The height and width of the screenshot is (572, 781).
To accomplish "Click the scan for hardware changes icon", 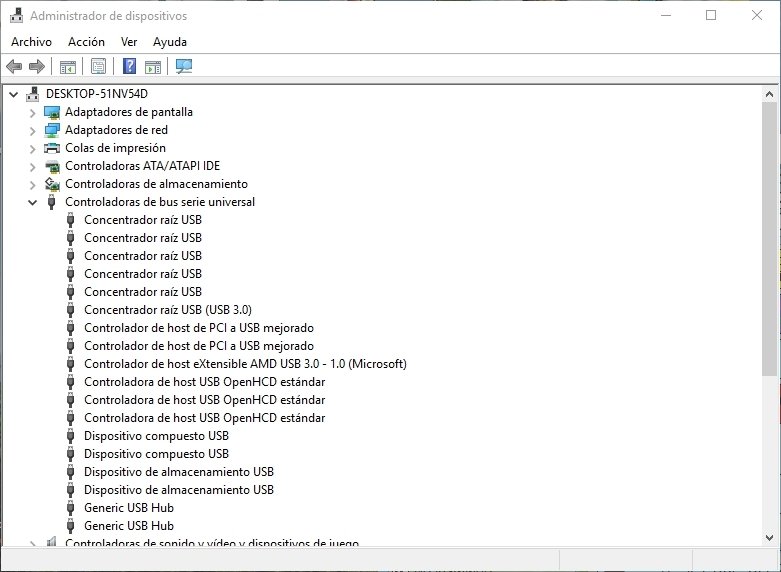I will click(x=184, y=66).
